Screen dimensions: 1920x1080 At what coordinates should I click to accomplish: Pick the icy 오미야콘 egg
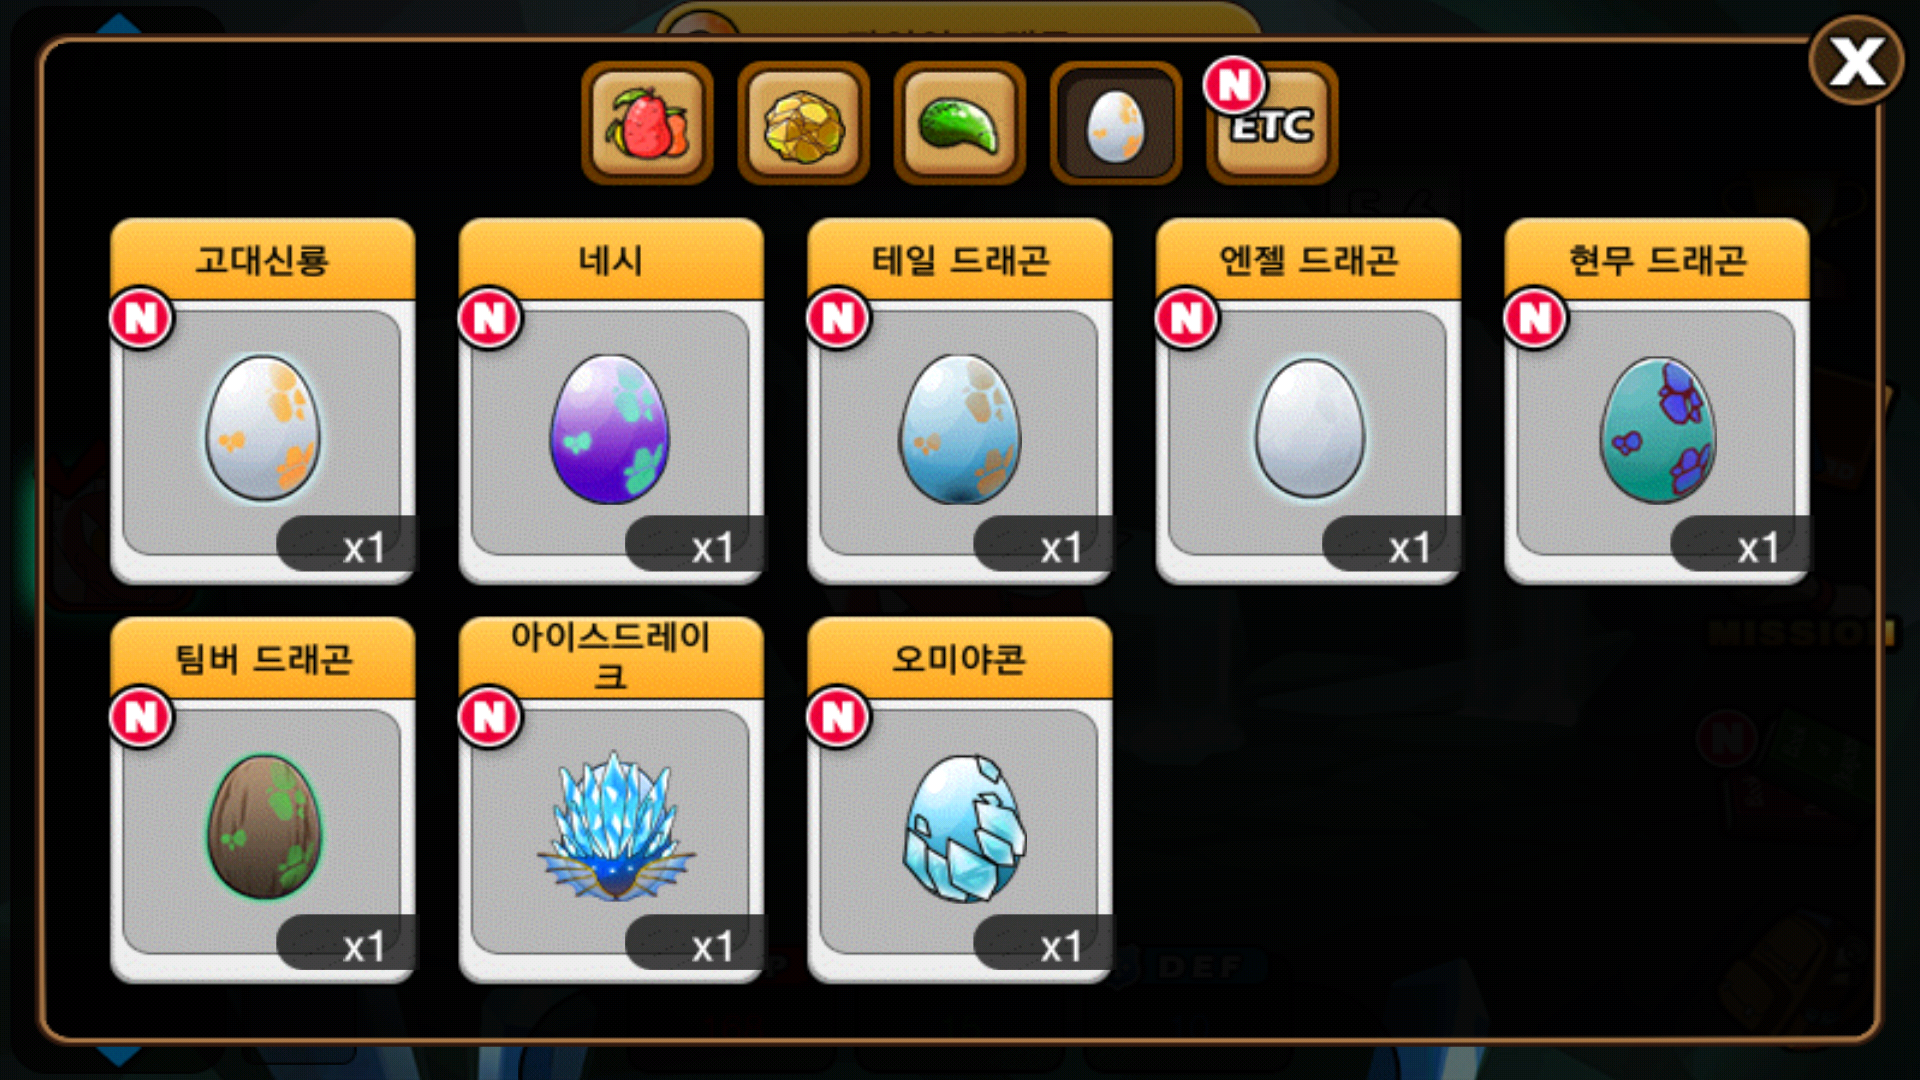pyautogui.click(x=964, y=827)
